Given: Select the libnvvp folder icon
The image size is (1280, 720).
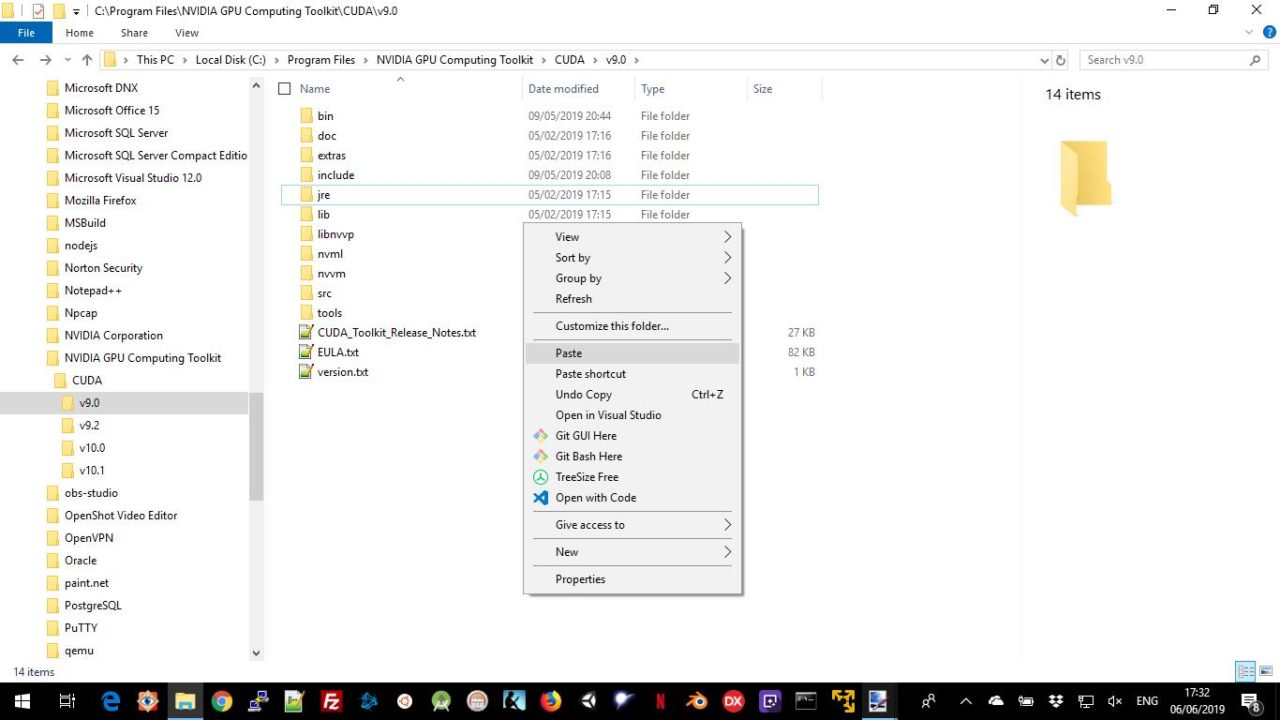Looking at the screenshot, I should click(307, 234).
